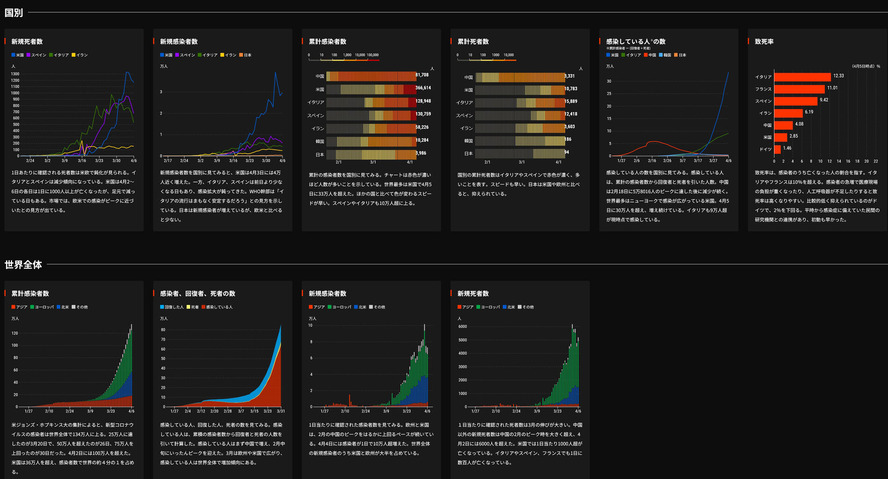Image resolution: width=888 pixels, height=479 pixels.
Task: Click the ドイツ bar in 致死率 chart
Action: pos(778,149)
